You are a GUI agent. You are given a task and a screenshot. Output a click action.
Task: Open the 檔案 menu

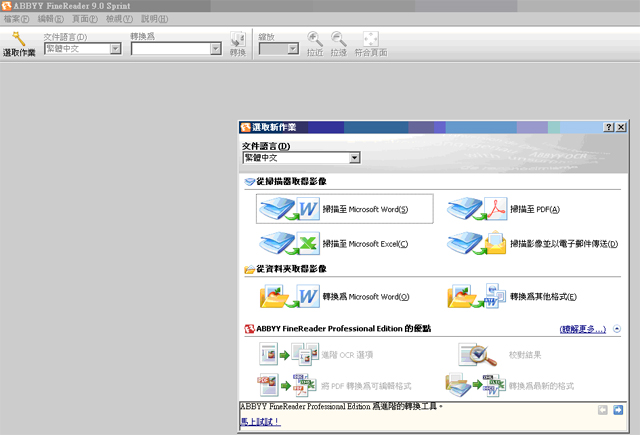point(16,19)
